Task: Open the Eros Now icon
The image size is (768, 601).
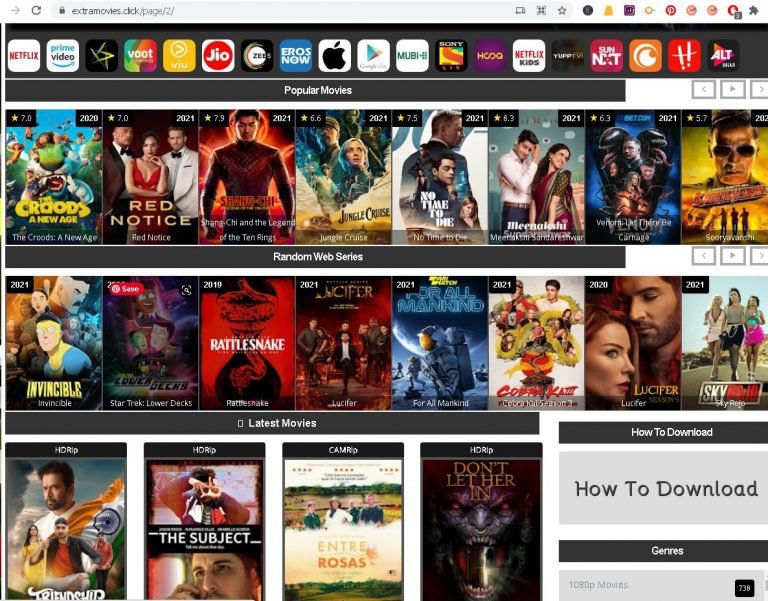Action: (x=296, y=56)
